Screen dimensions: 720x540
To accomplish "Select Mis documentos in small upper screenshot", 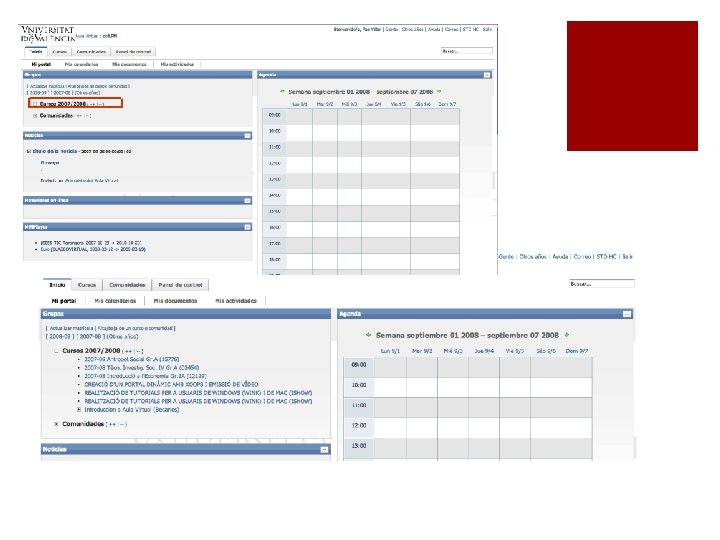I will [129, 65].
